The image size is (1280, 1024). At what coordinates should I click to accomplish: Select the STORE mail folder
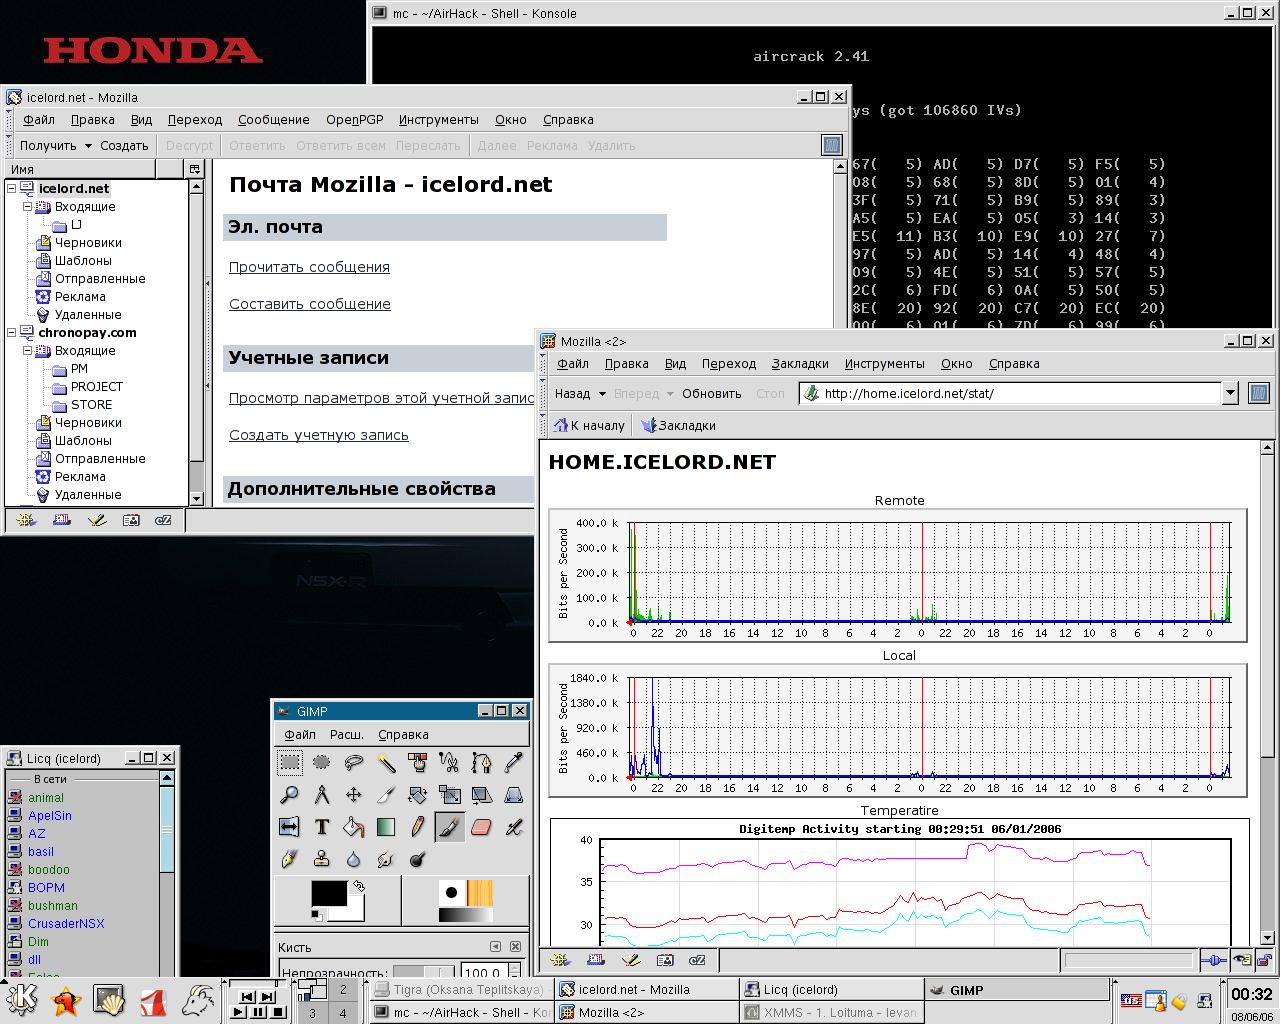pyautogui.click(x=91, y=404)
